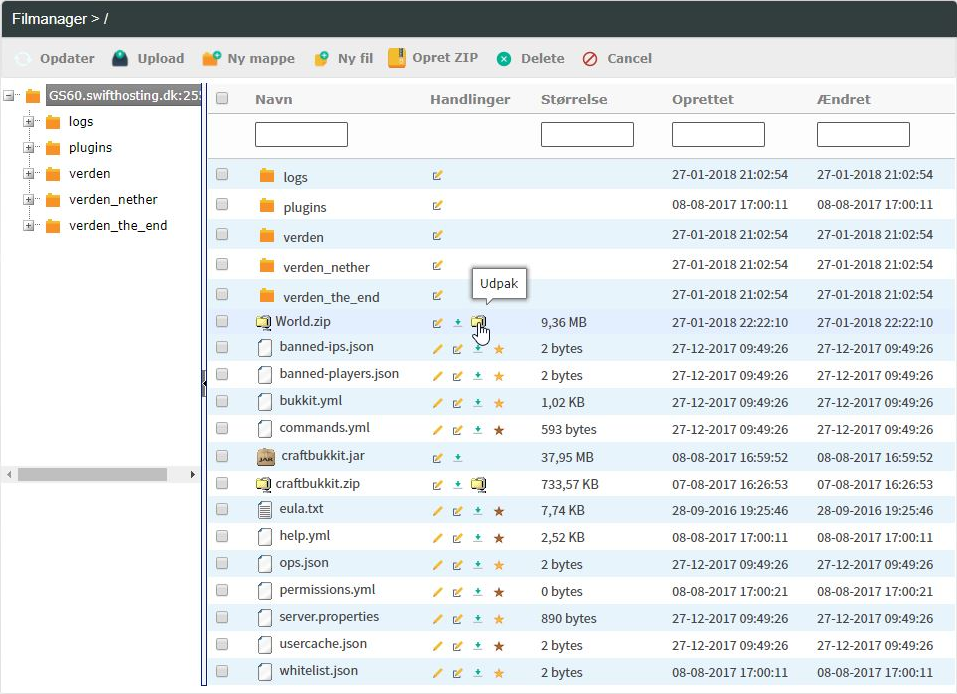957x694 pixels.
Task: Sort by the Oprettet column header
Action: (702, 99)
